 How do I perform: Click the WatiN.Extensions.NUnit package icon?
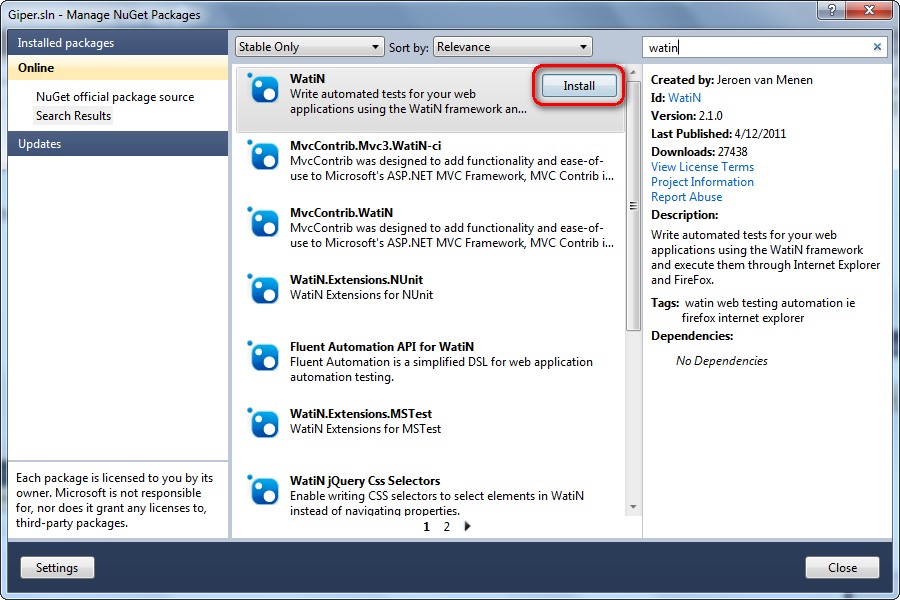pyautogui.click(x=263, y=289)
